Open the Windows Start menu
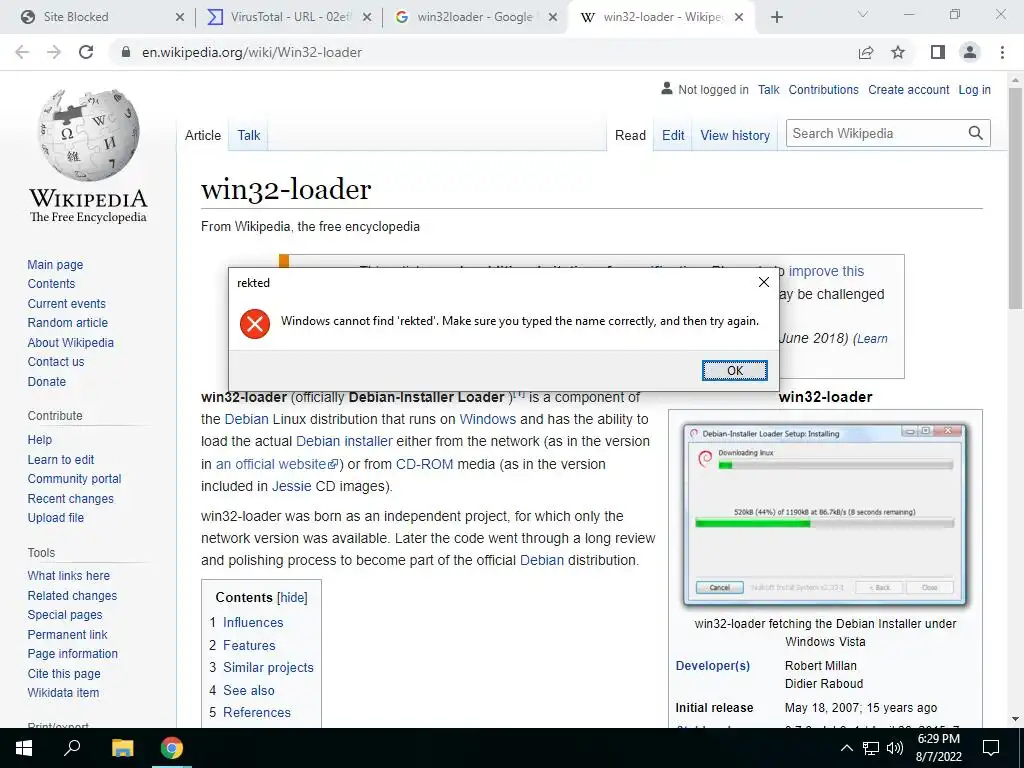The width and height of the screenshot is (1024, 768). point(24,748)
